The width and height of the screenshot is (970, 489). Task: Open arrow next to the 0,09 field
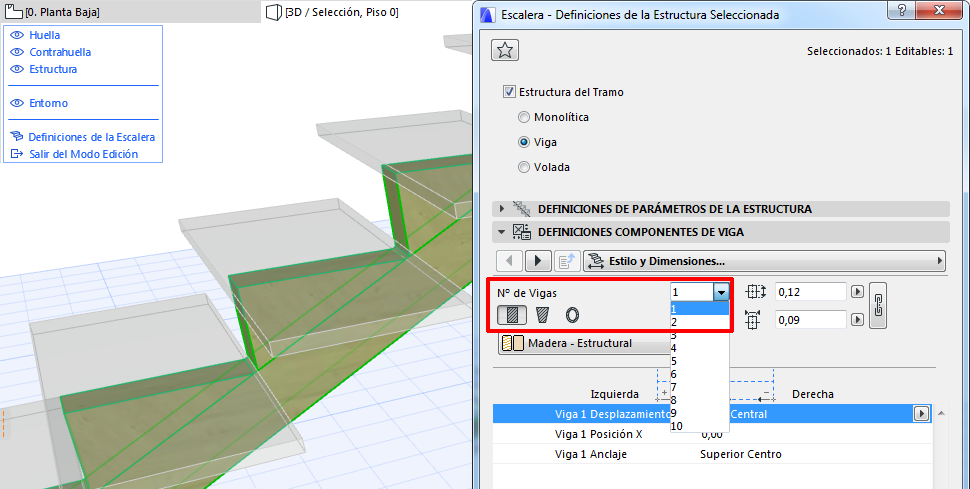point(857,319)
